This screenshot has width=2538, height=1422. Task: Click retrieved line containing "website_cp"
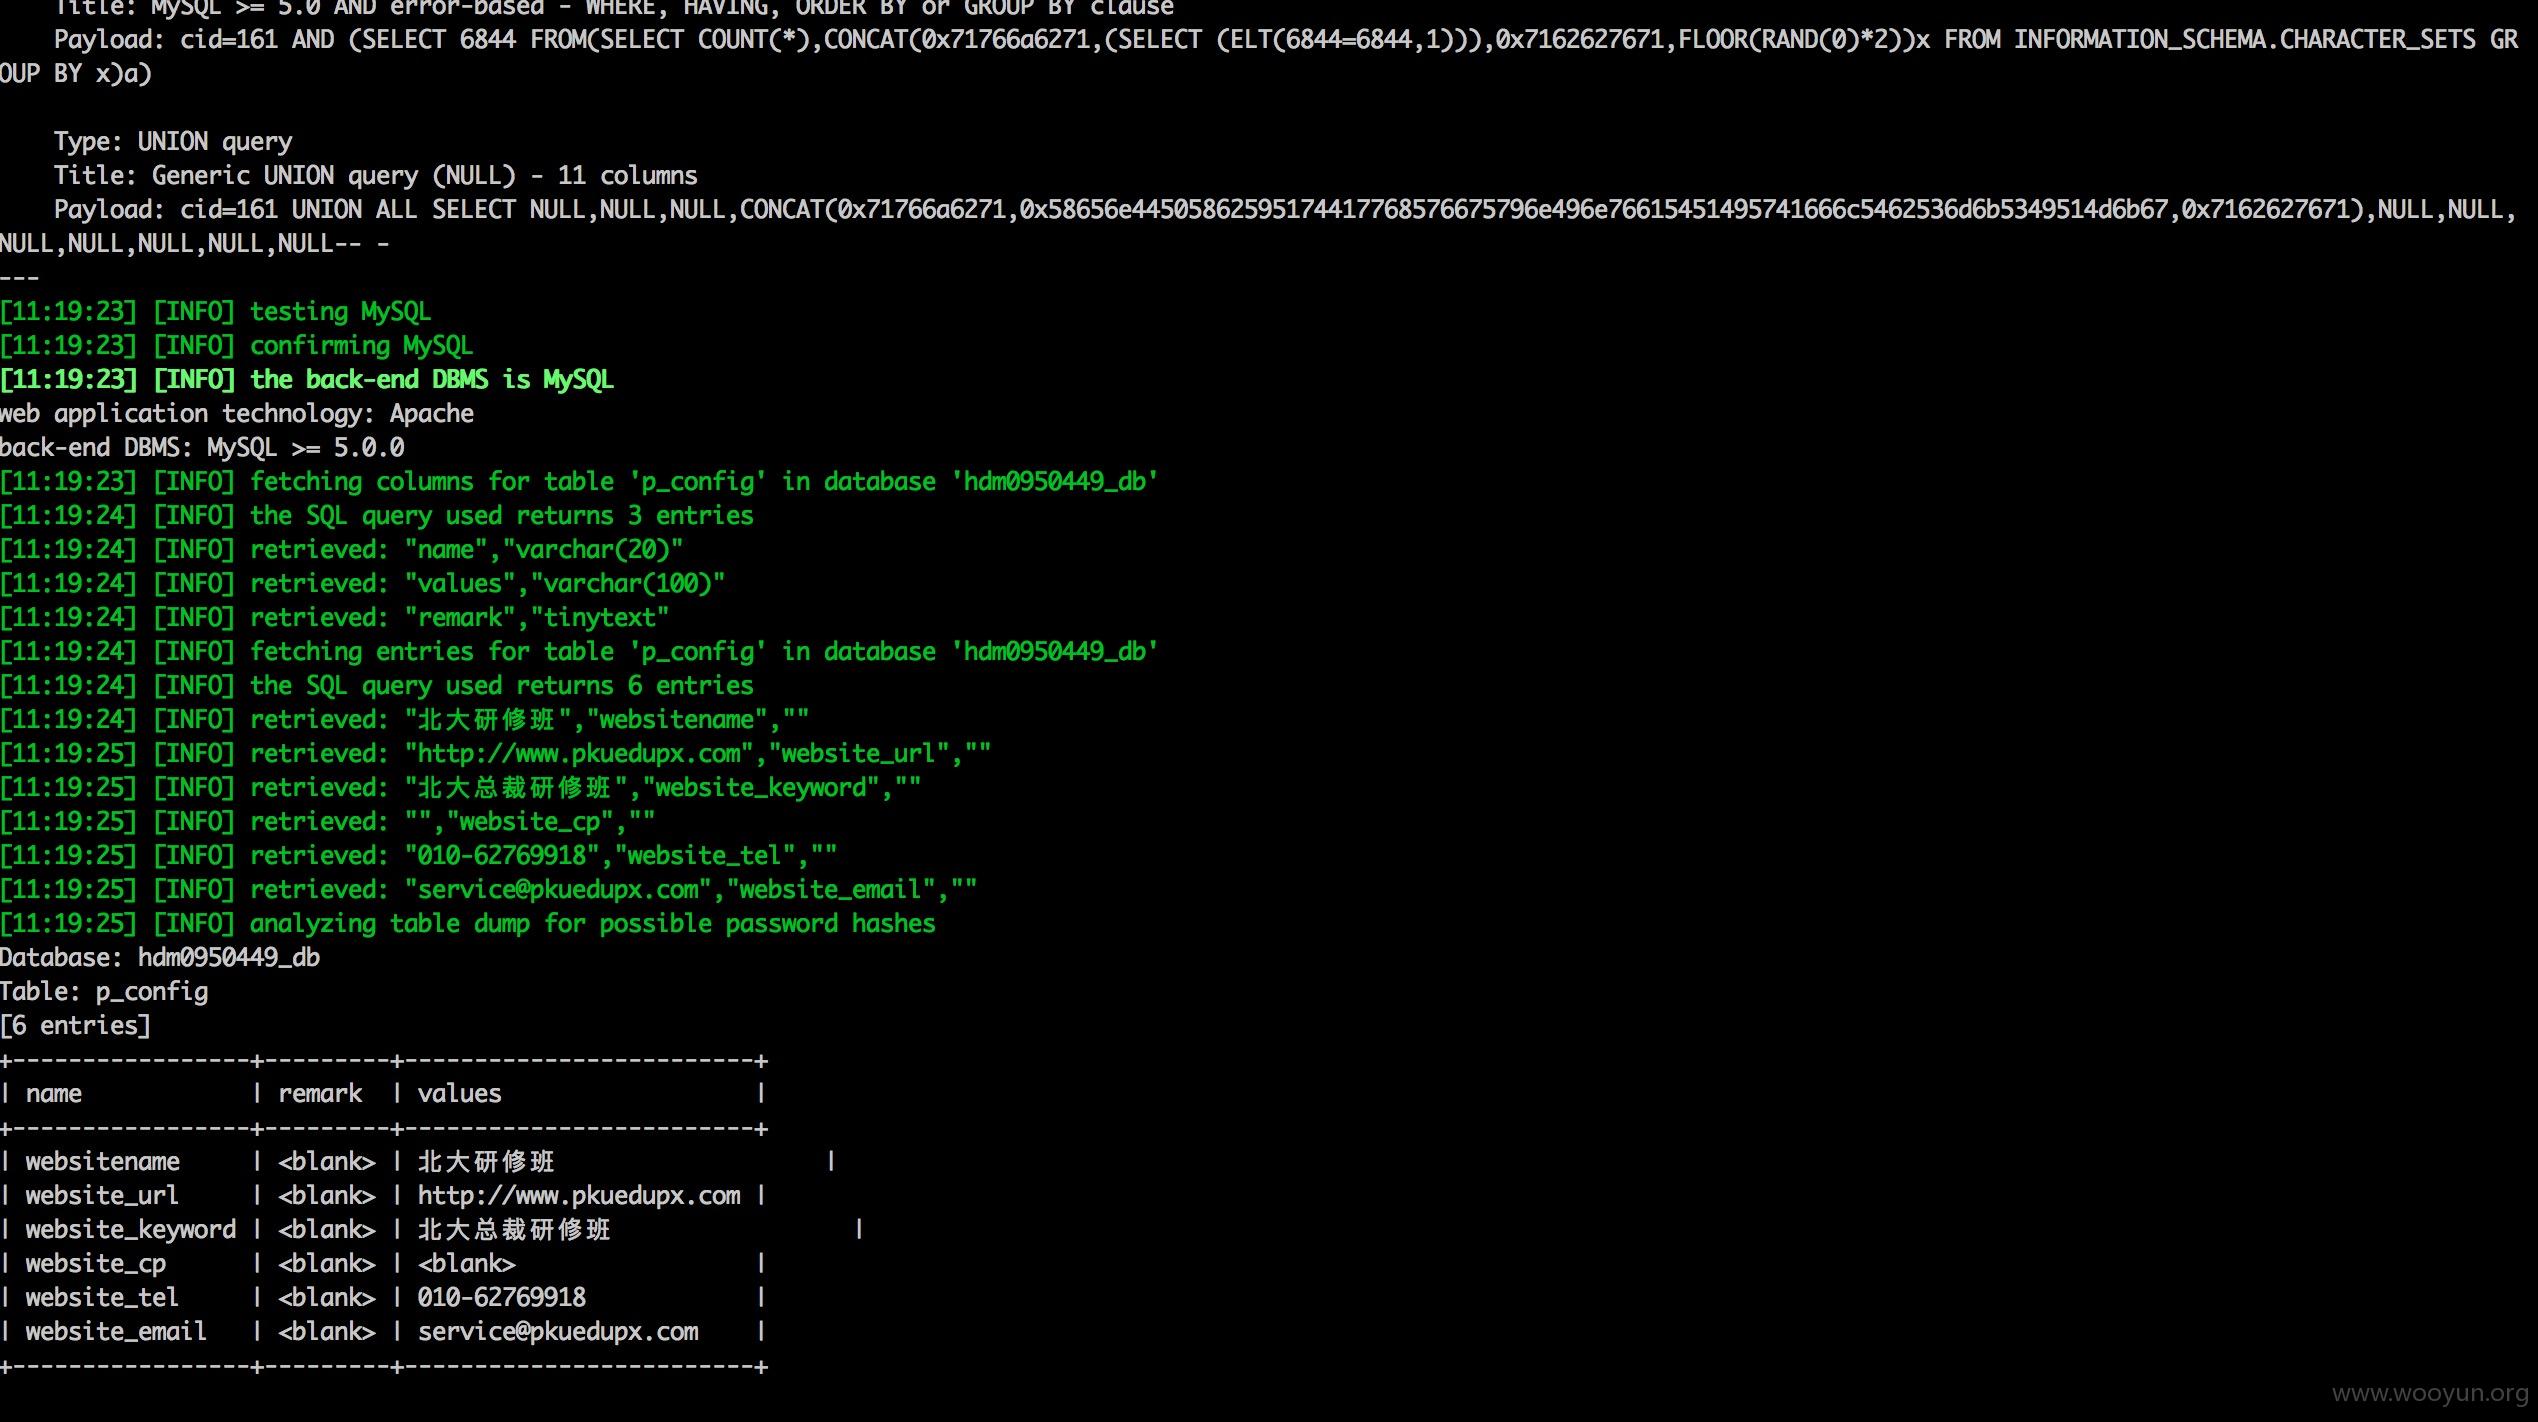(x=328, y=822)
